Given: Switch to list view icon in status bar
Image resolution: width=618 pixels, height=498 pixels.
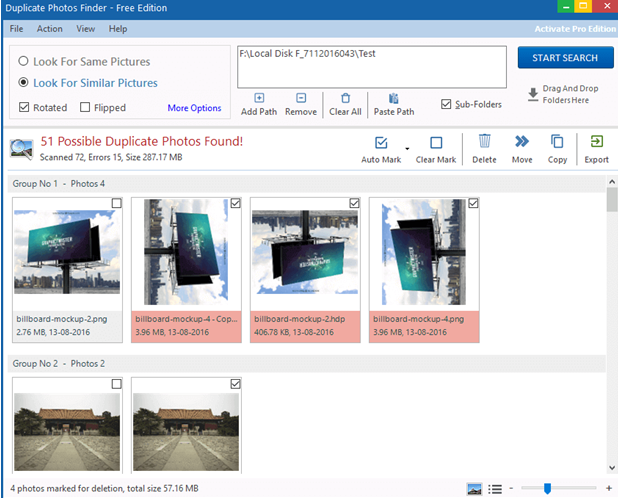Looking at the screenshot, I should (495, 489).
